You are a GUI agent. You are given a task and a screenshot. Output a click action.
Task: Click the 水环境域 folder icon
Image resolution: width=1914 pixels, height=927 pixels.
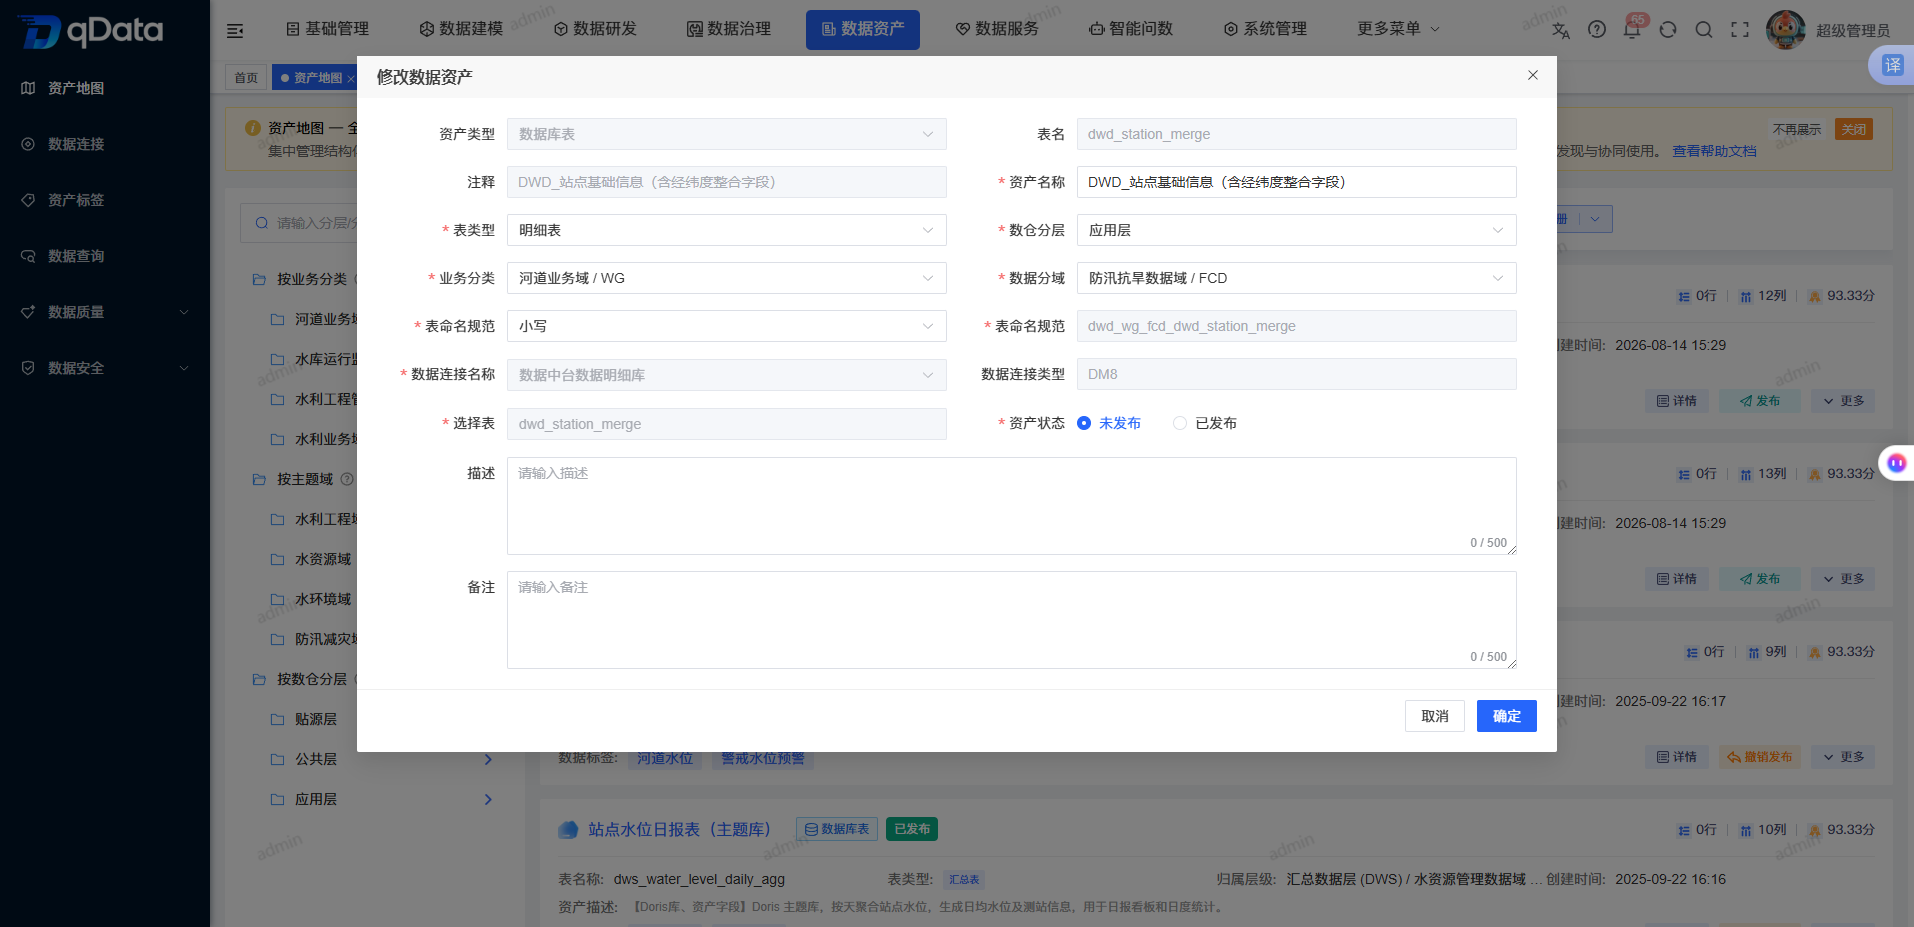(x=278, y=599)
